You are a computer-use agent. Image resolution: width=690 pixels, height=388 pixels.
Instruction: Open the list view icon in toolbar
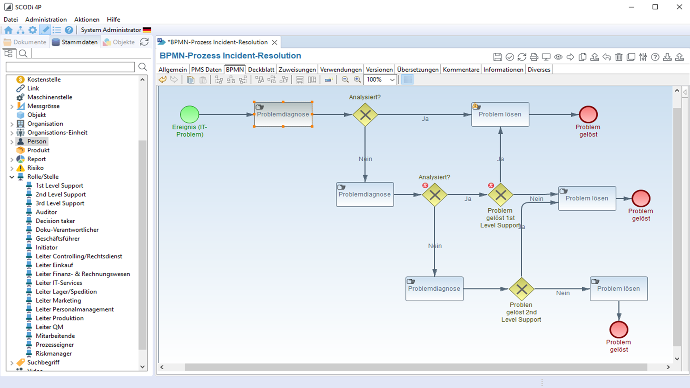click(57, 30)
